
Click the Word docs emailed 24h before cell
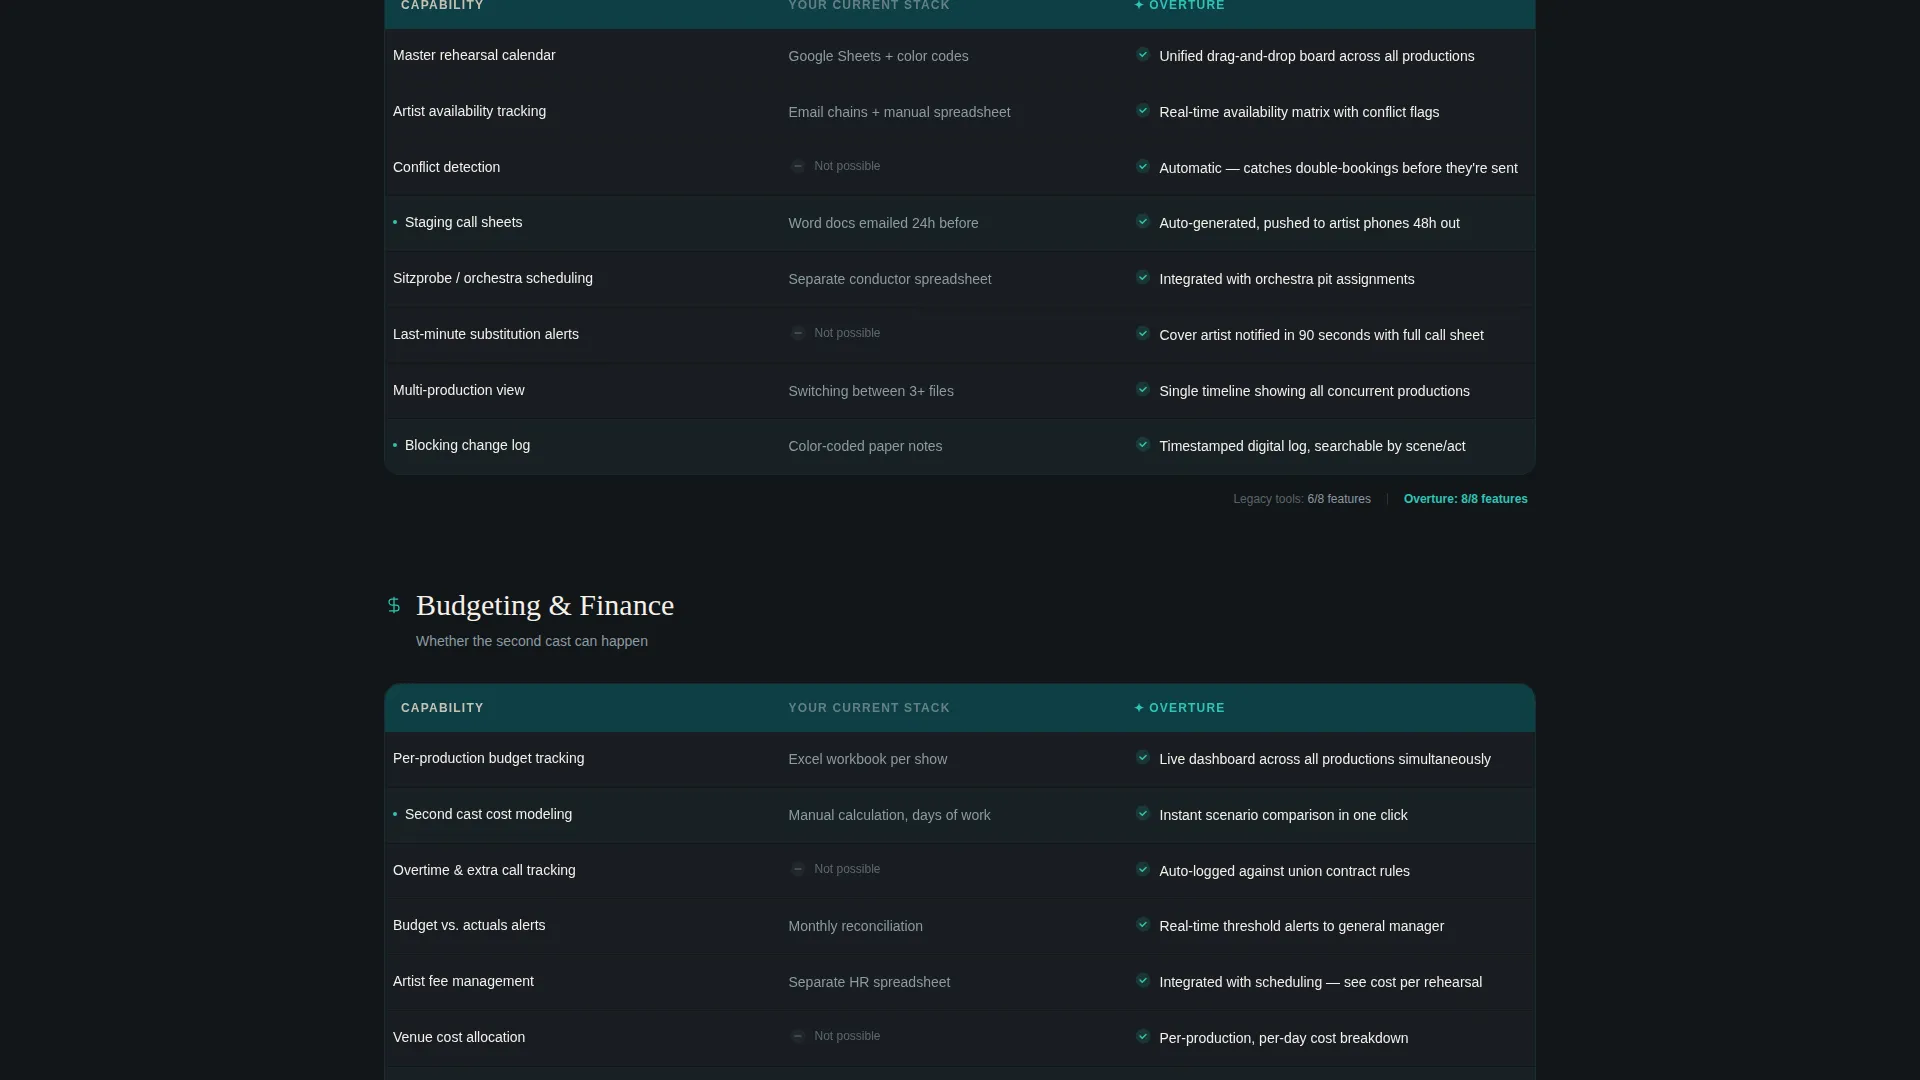point(883,223)
